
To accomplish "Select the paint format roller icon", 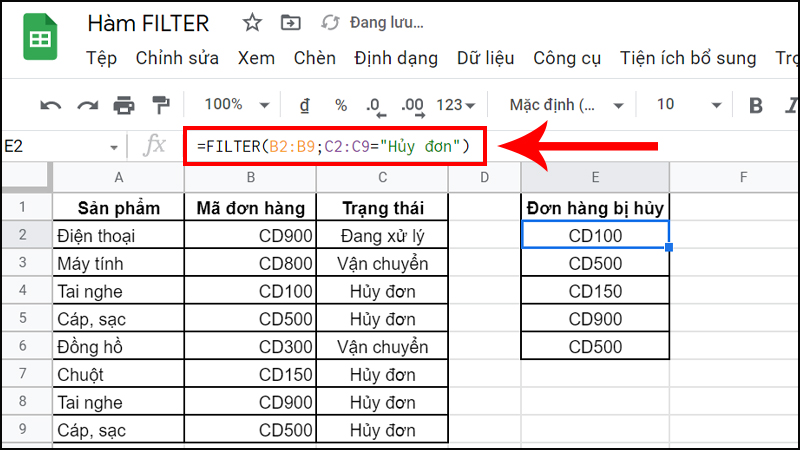I will [160, 105].
